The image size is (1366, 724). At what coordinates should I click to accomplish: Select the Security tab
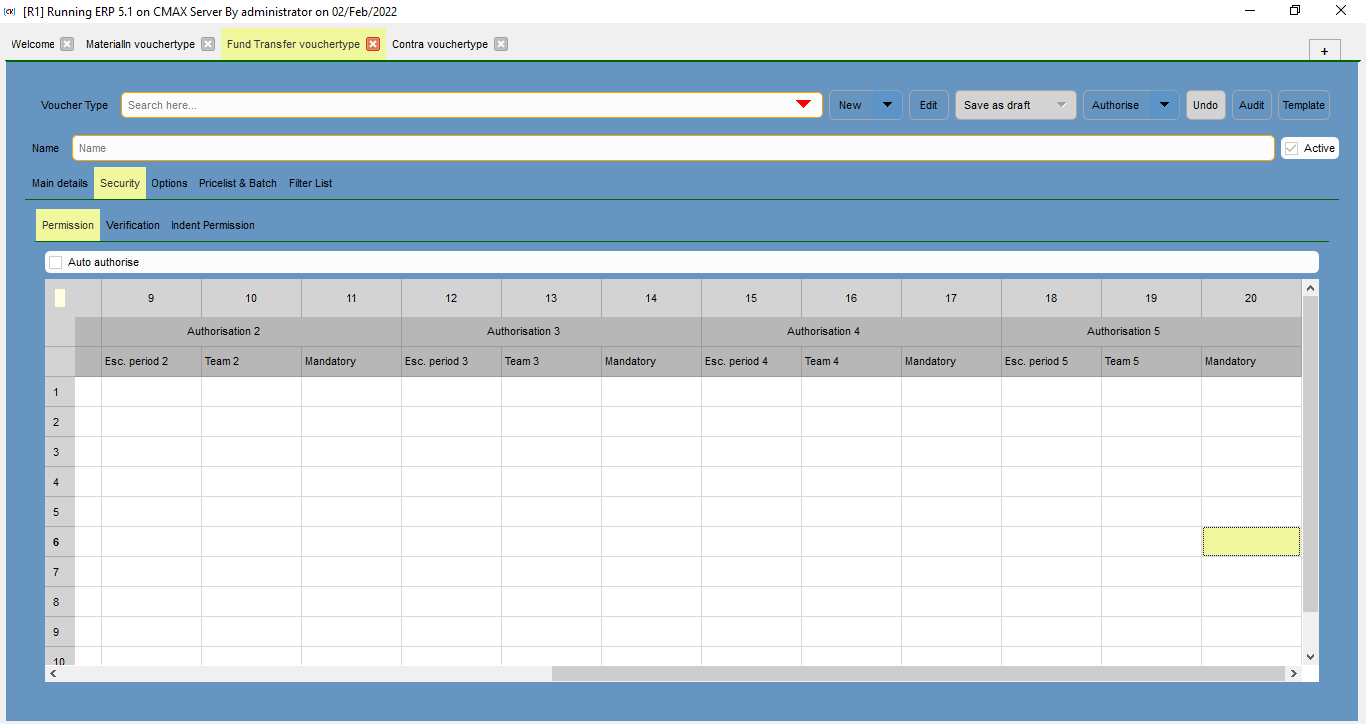pos(120,183)
